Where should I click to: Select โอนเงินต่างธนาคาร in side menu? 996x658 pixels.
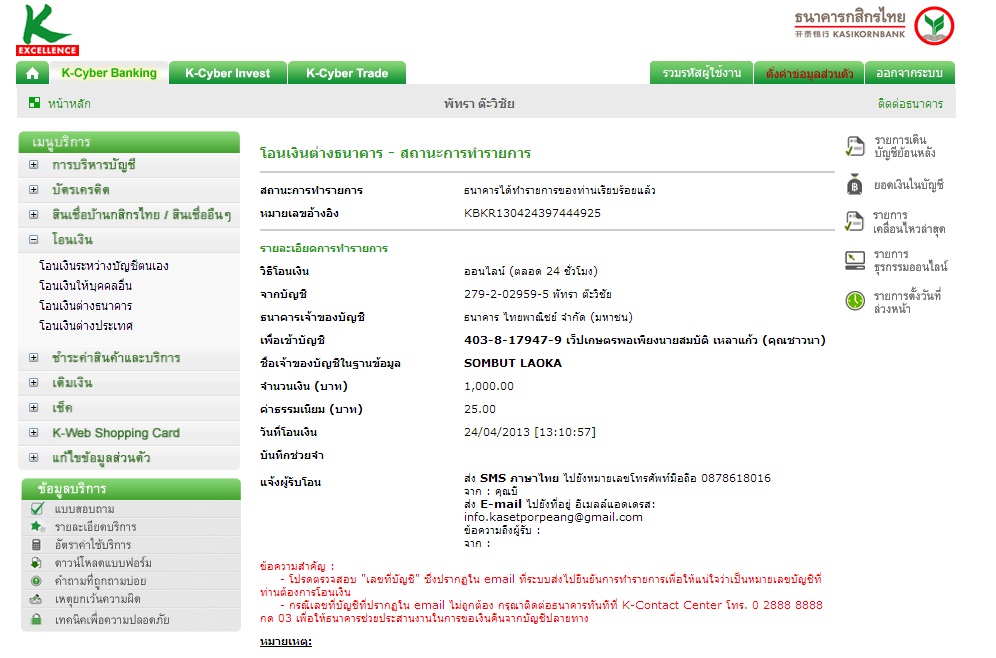pos(85,306)
